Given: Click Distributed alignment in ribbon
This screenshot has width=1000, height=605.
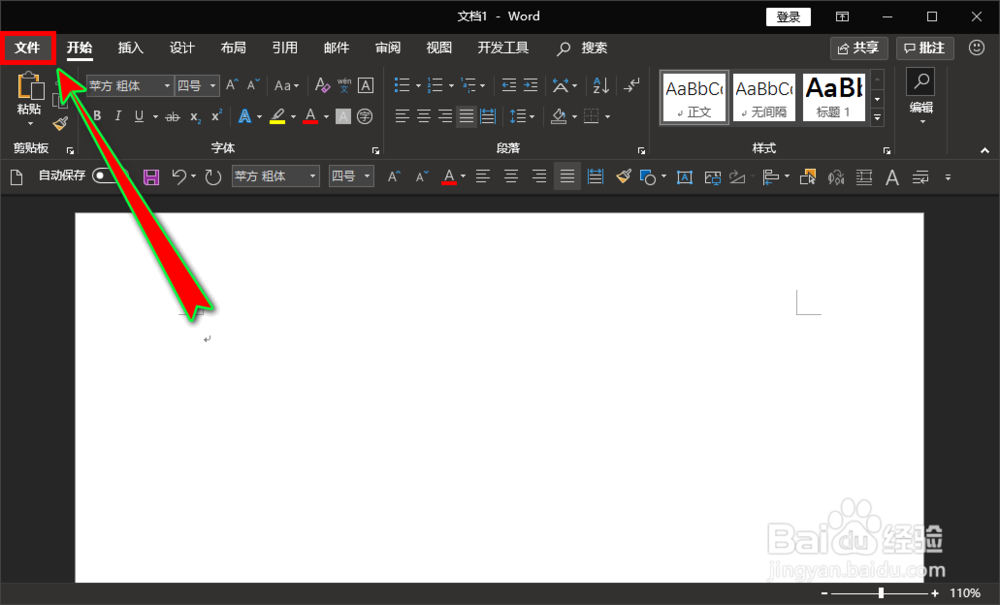Looking at the screenshot, I should click(x=488, y=116).
